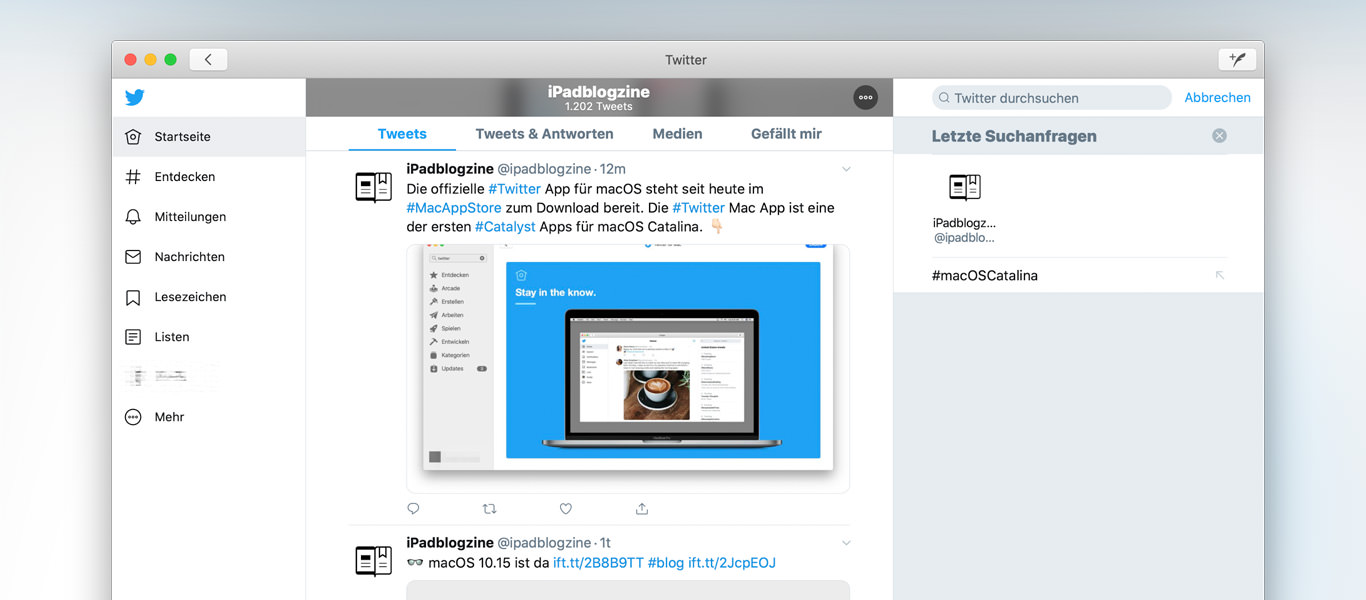Share the macOS Twitter app tweet

[x=642, y=509]
